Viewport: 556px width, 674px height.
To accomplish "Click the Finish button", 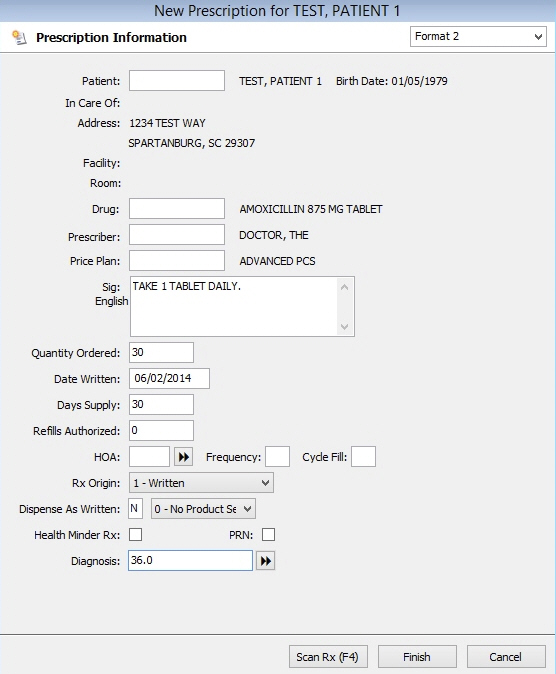I will point(417,656).
